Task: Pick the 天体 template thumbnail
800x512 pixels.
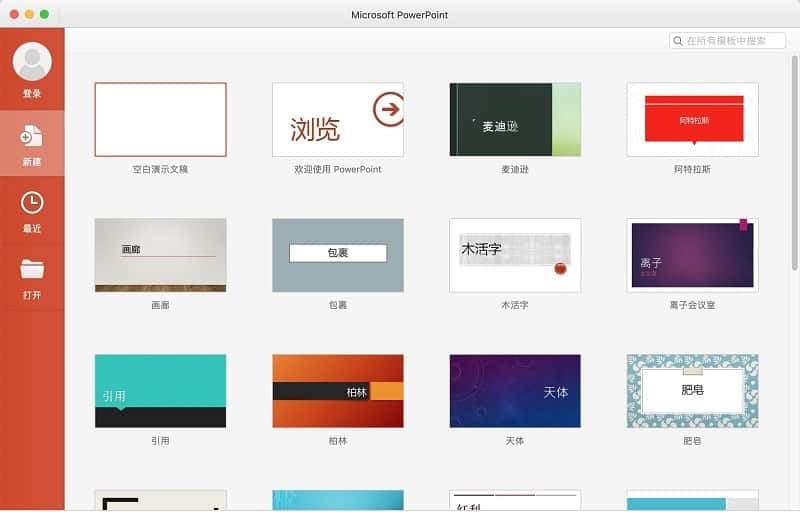Action: pos(515,391)
